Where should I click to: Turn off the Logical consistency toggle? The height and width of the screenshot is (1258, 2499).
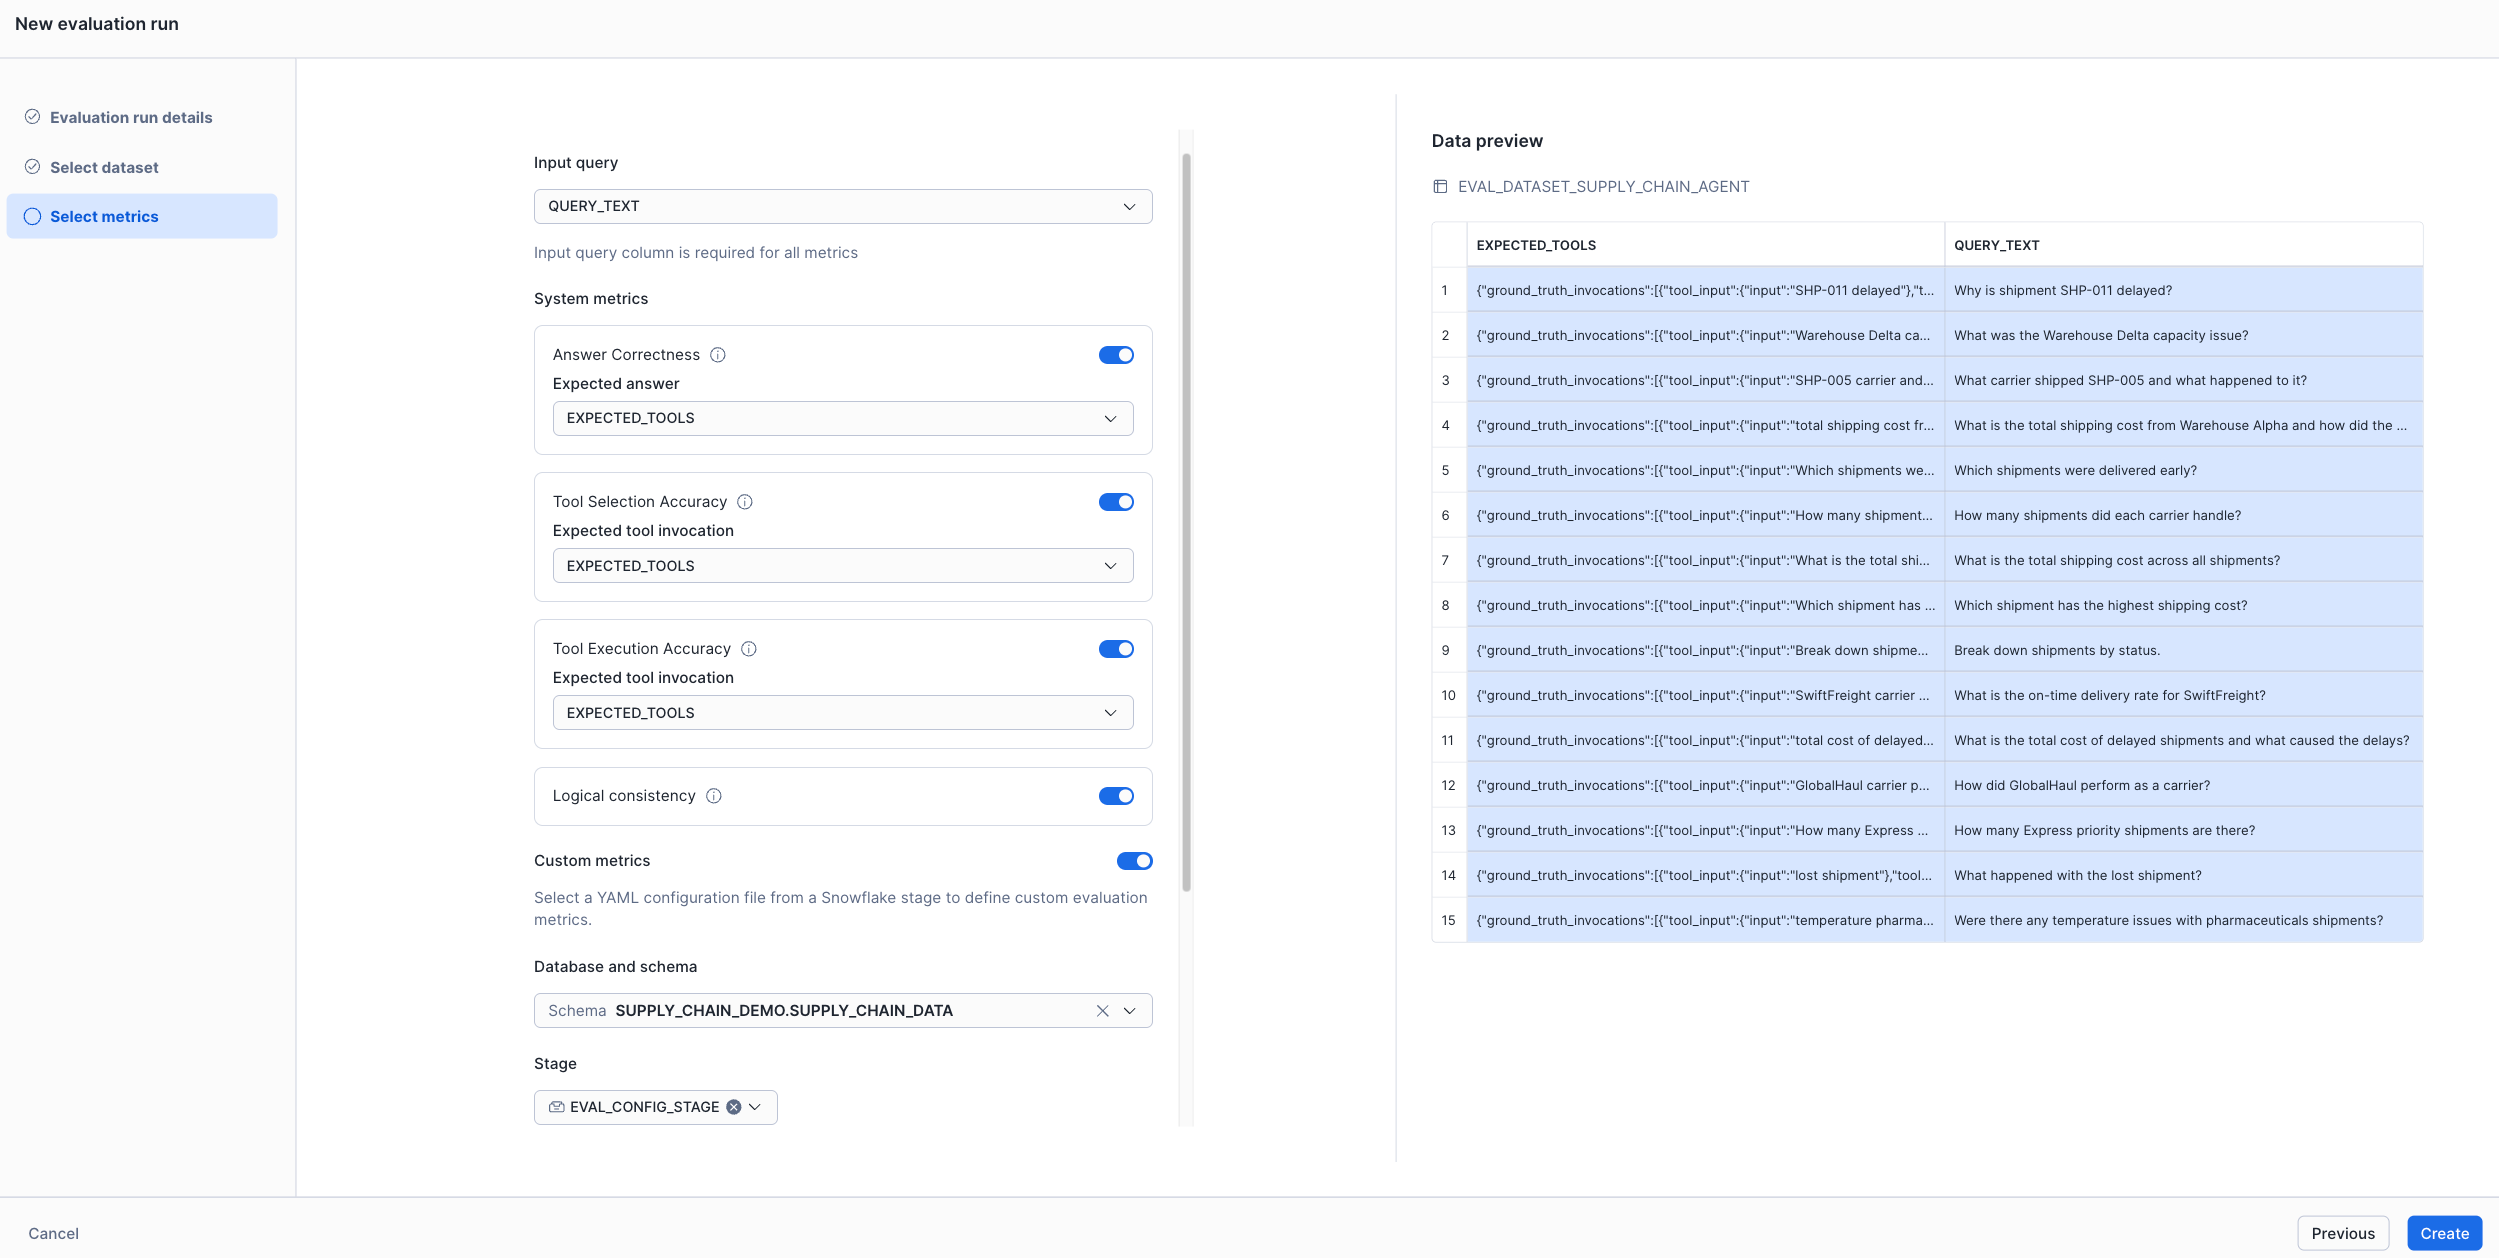point(1117,795)
